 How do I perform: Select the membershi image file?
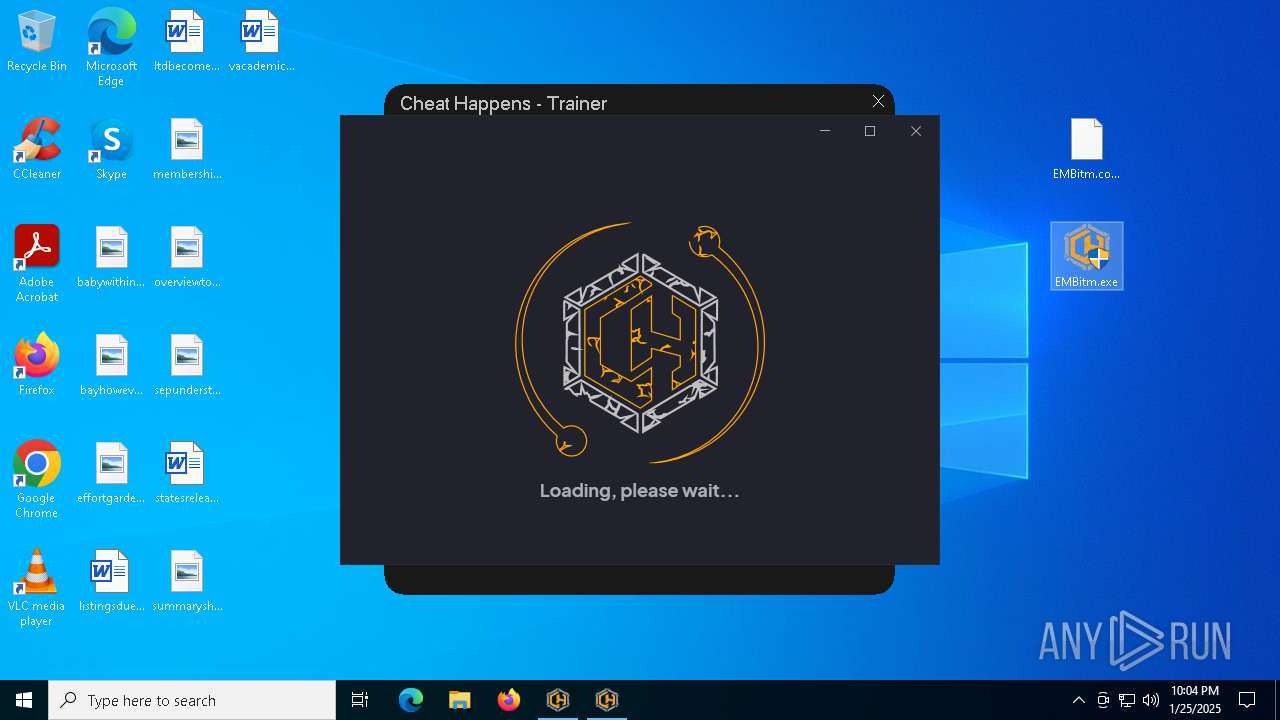click(187, 150)
